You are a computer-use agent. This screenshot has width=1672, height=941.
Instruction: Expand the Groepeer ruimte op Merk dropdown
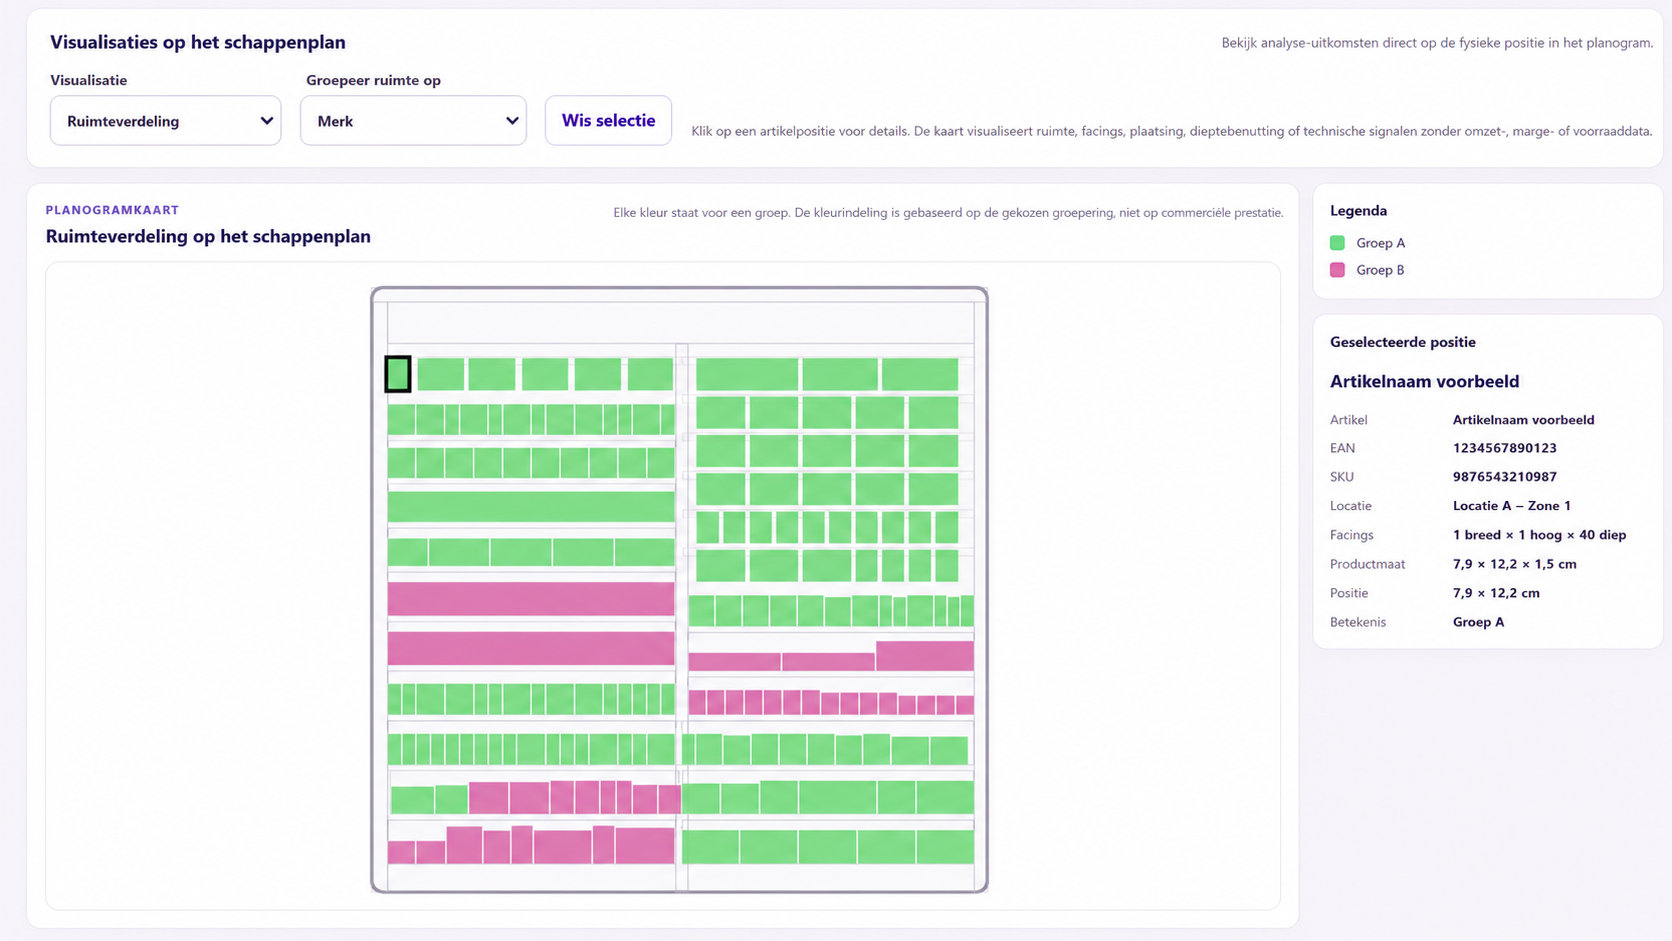(413, 121)
